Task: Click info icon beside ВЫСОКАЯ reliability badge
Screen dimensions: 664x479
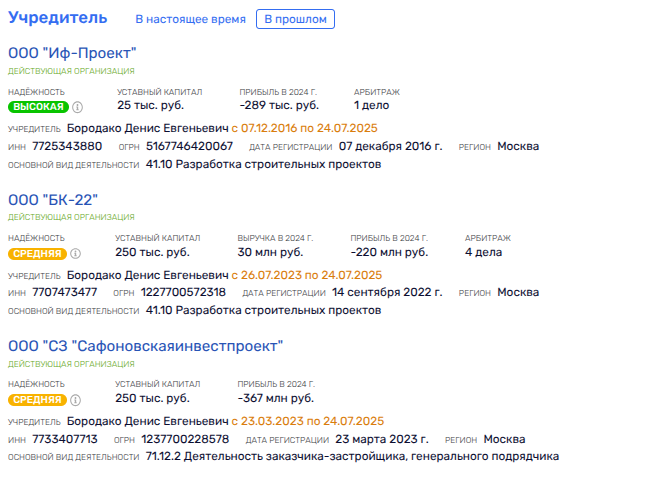Action: [x=77, y=107]
